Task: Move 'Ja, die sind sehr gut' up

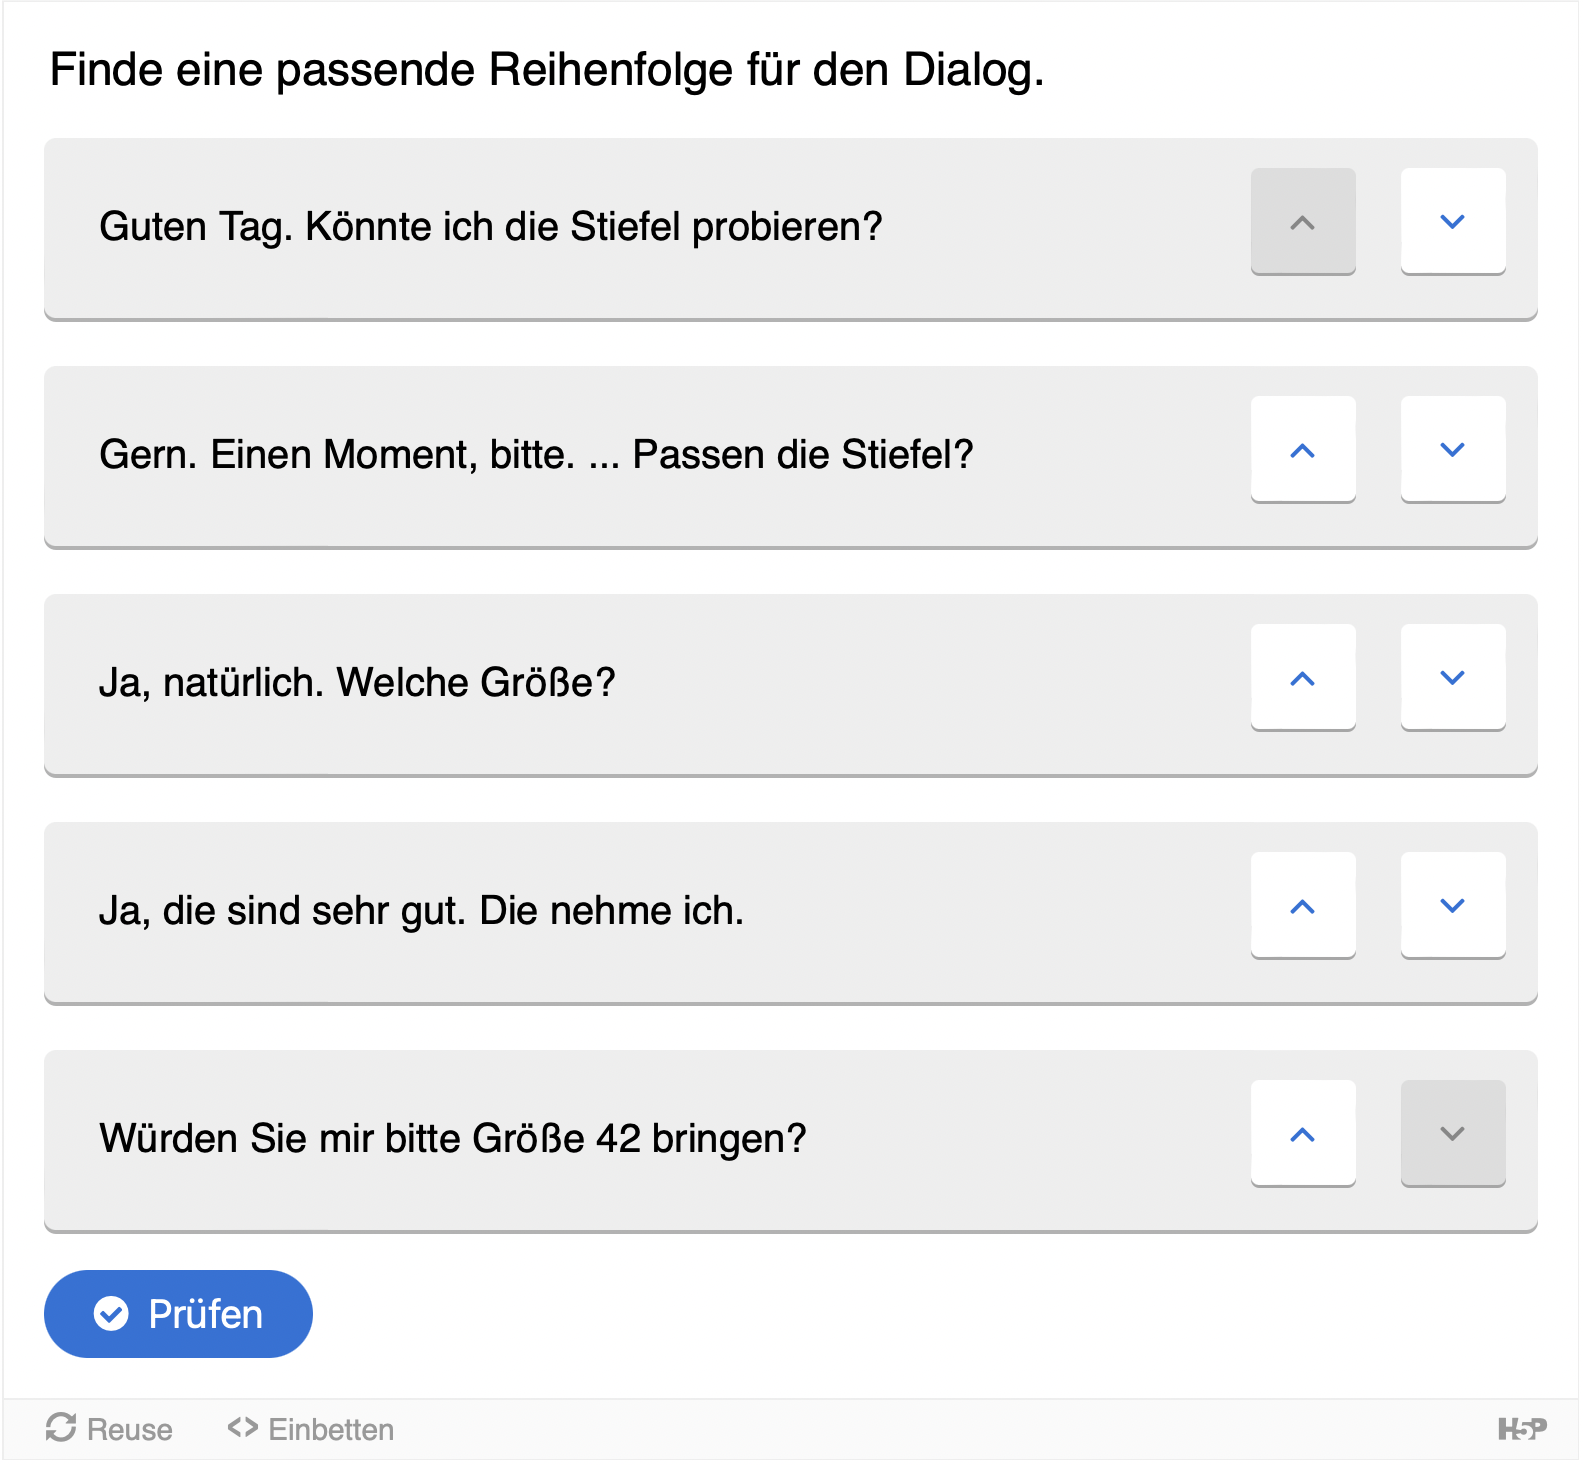Action: click(1302, 906)
